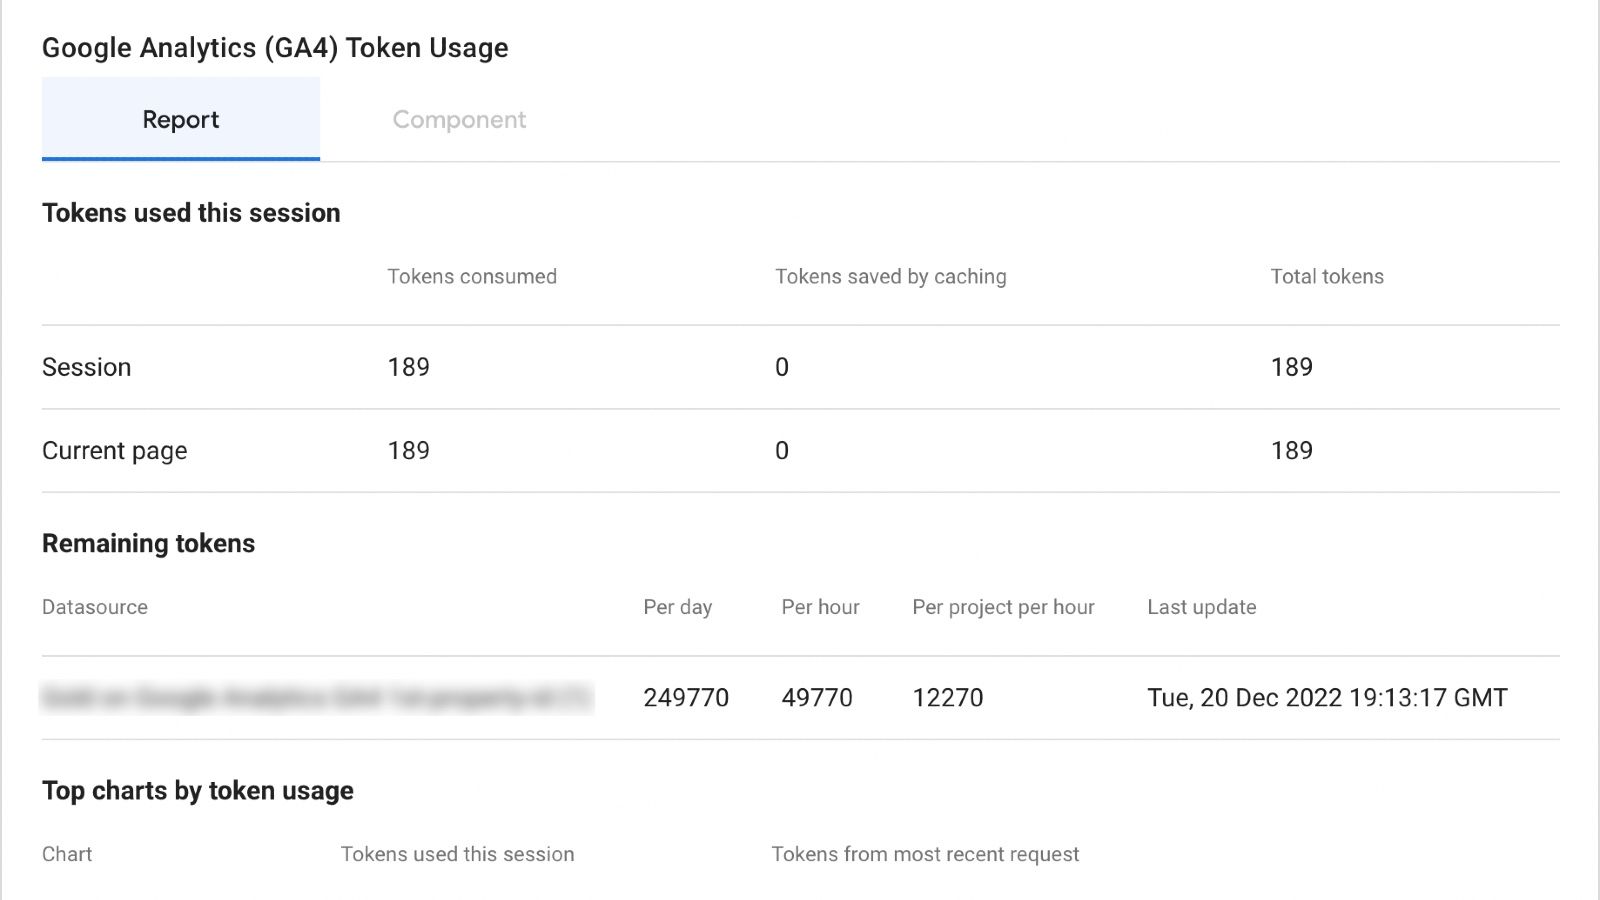This screenshot has height=900, width=1600.
Task: Select the Current page row label
Action: pyautogui.click(x=114, y=451)
